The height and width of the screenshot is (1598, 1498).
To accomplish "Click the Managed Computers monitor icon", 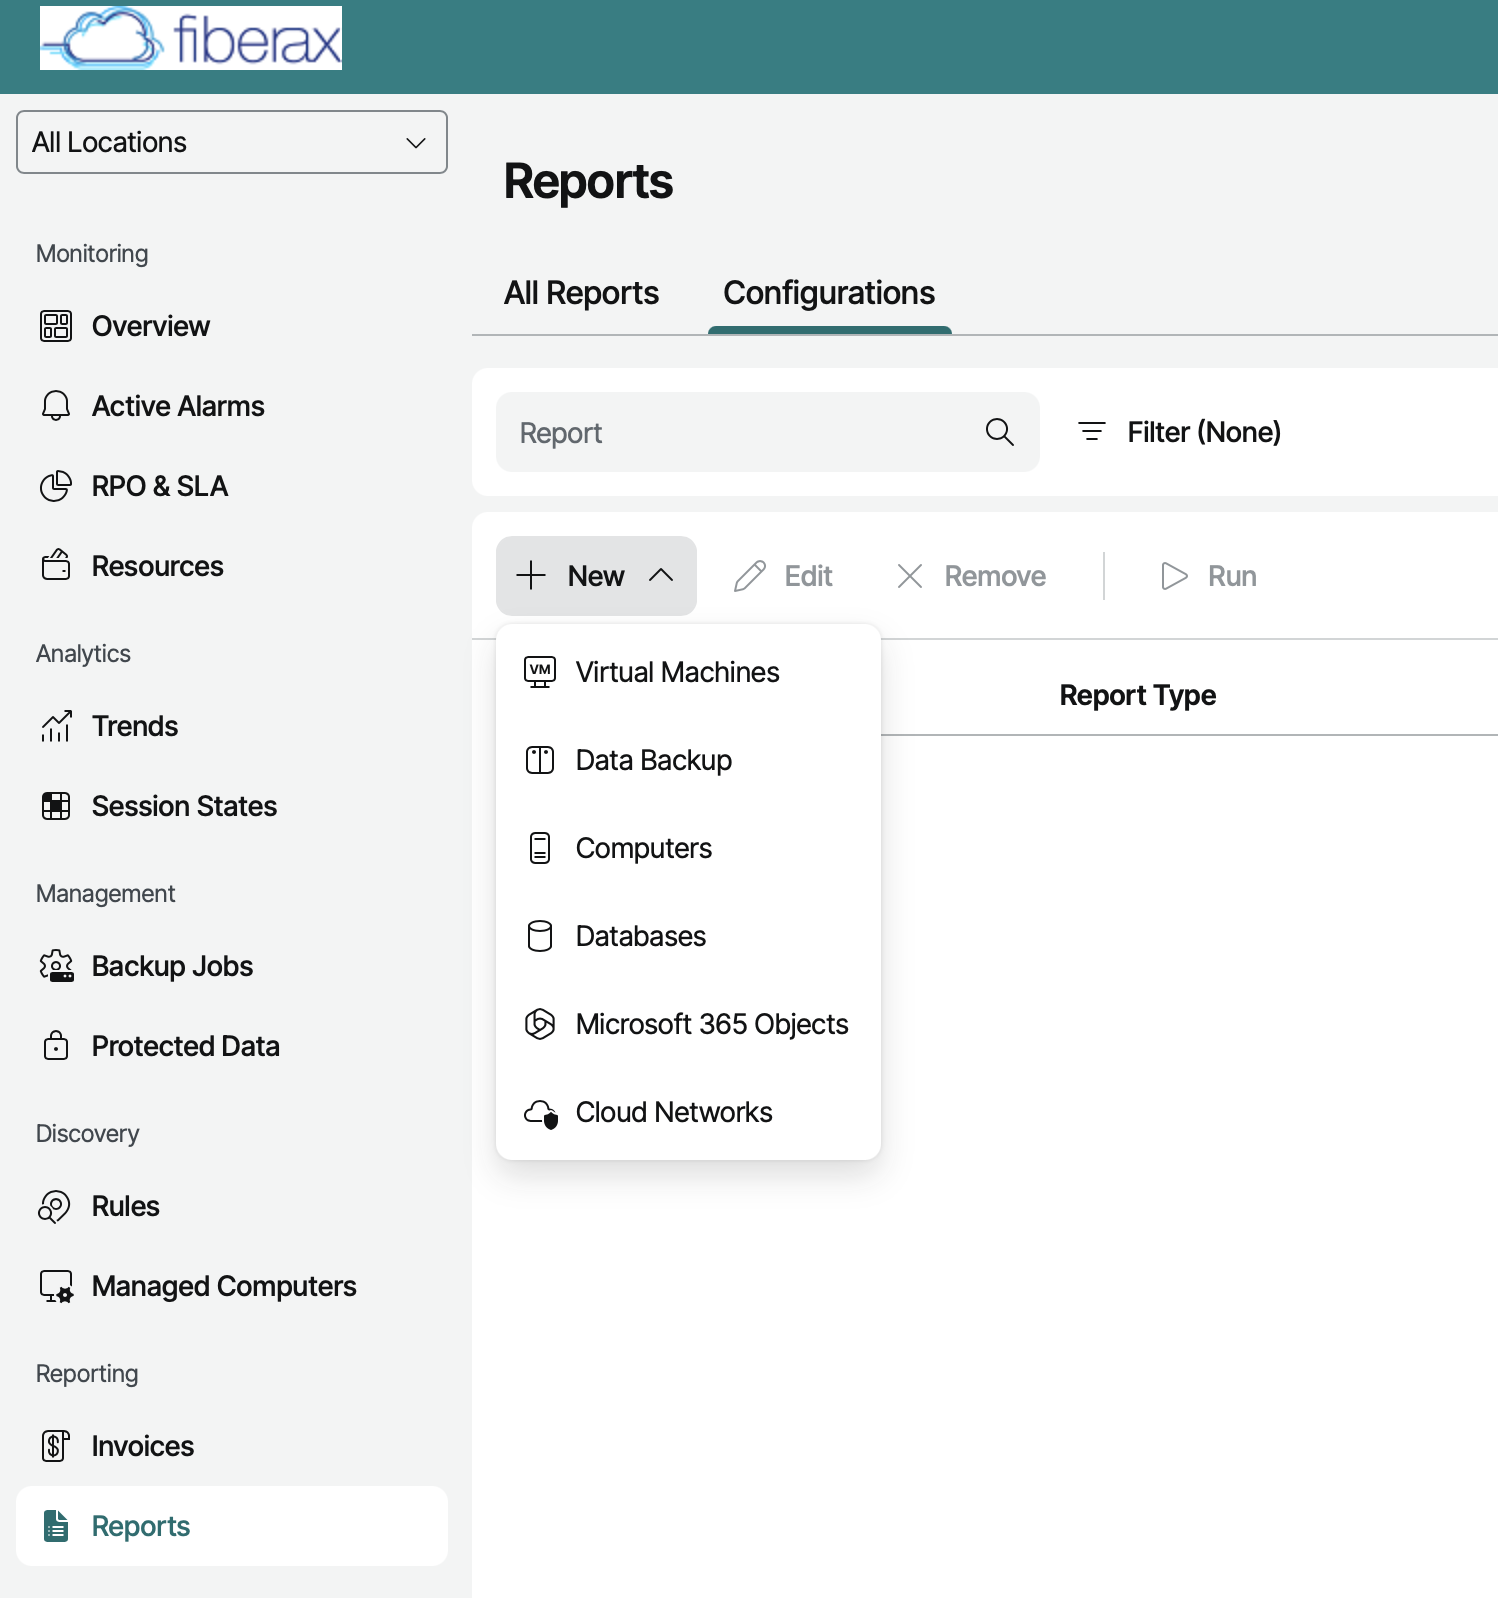I will [56, 1286].
